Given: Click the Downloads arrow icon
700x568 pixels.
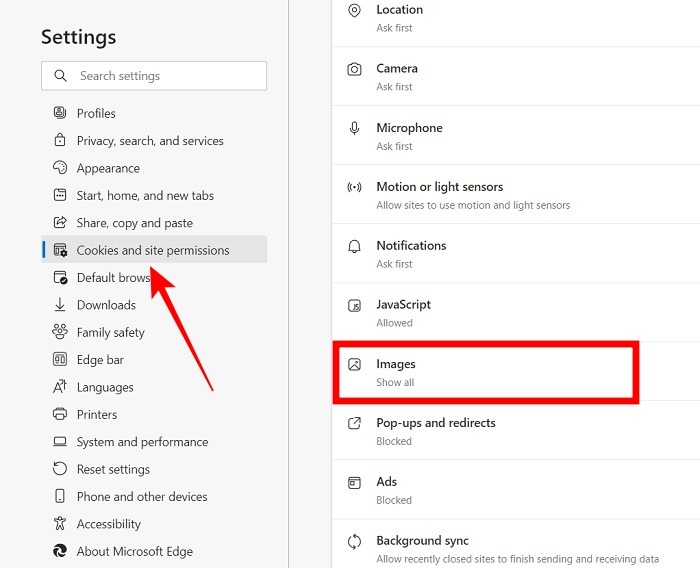Looking at the screenshot, I should click(x=60, y=305).
